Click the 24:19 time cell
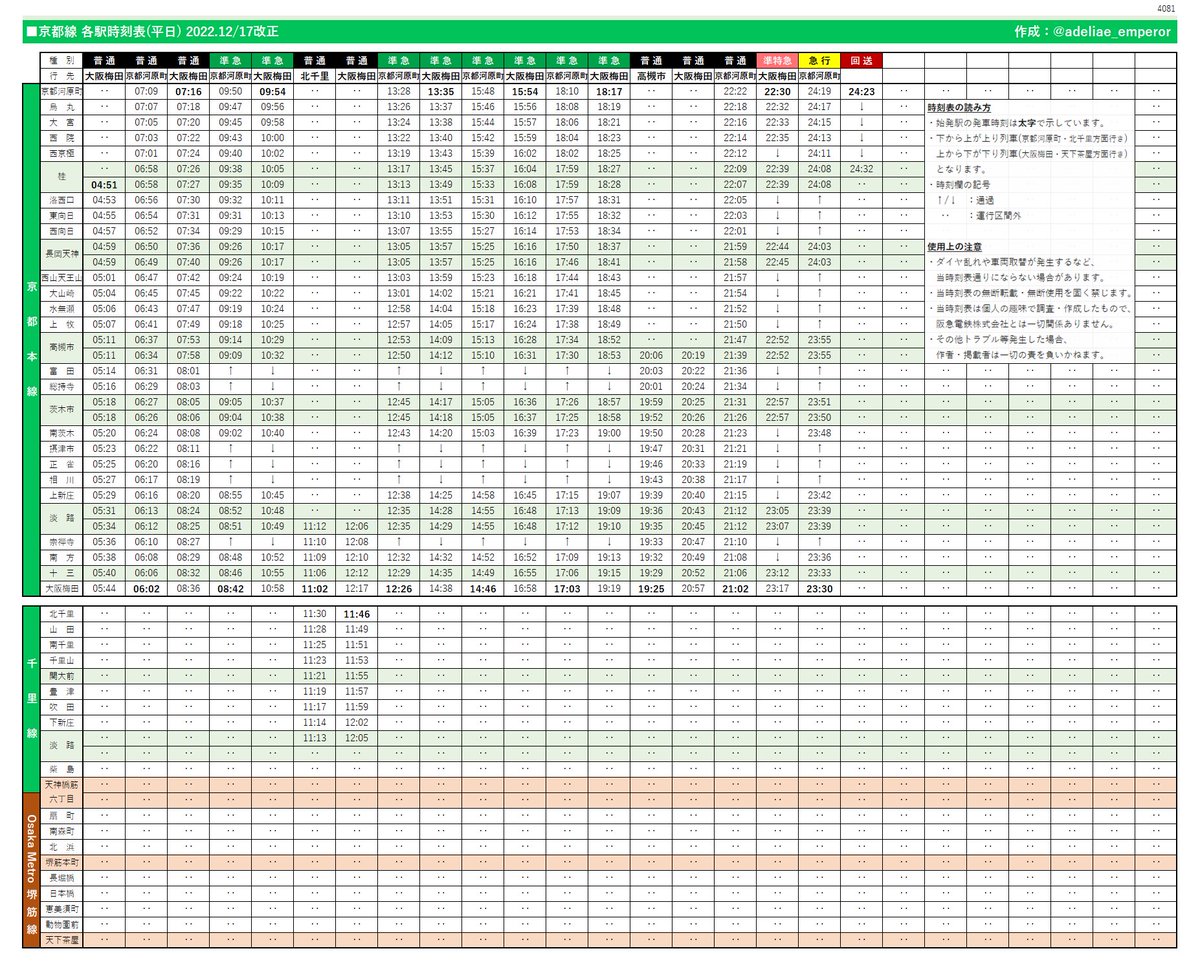Viewport: 1200px width, 964px height. pos(818,91)
